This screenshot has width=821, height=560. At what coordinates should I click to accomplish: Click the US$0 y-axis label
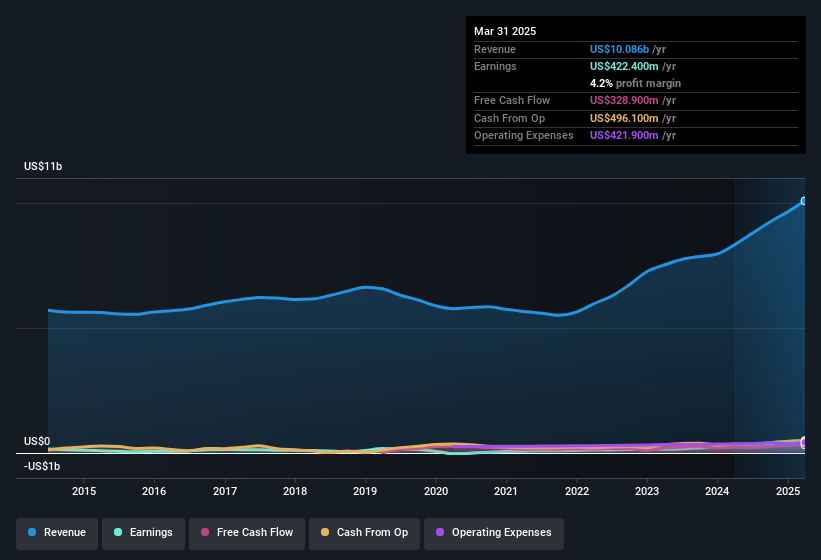tap(37, 441)
